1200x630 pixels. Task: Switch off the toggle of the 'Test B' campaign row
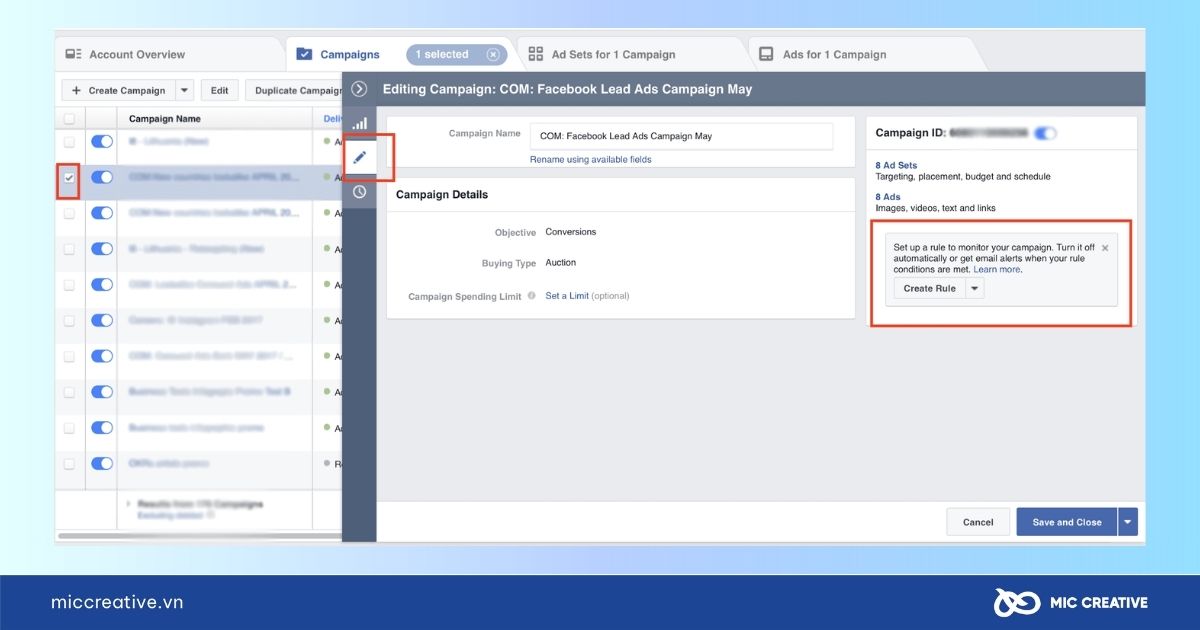coord(102,392)
